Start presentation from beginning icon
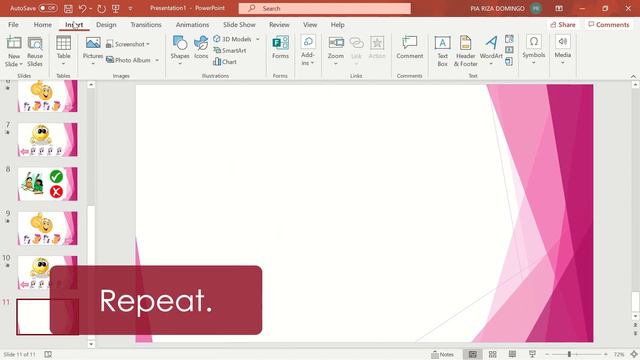640x360 pixels. (116, 8)
